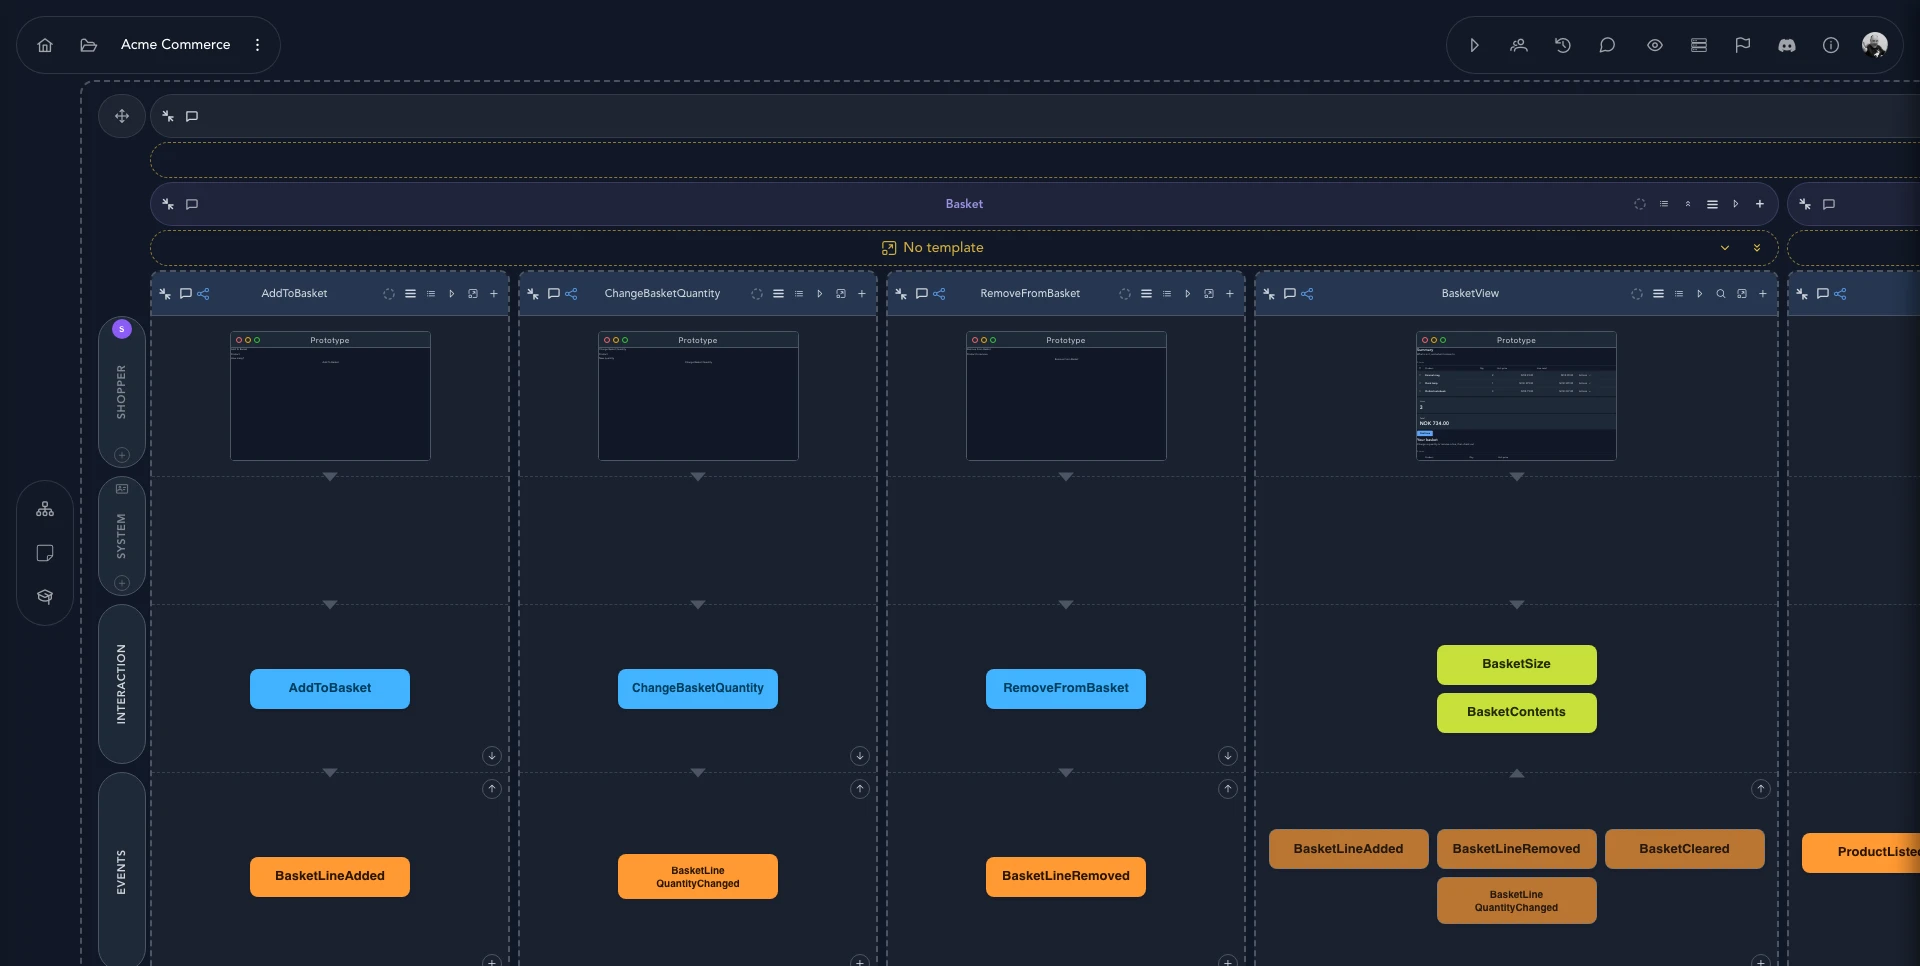Start the play presentation button in top toolbar

tap(1474, 45)
